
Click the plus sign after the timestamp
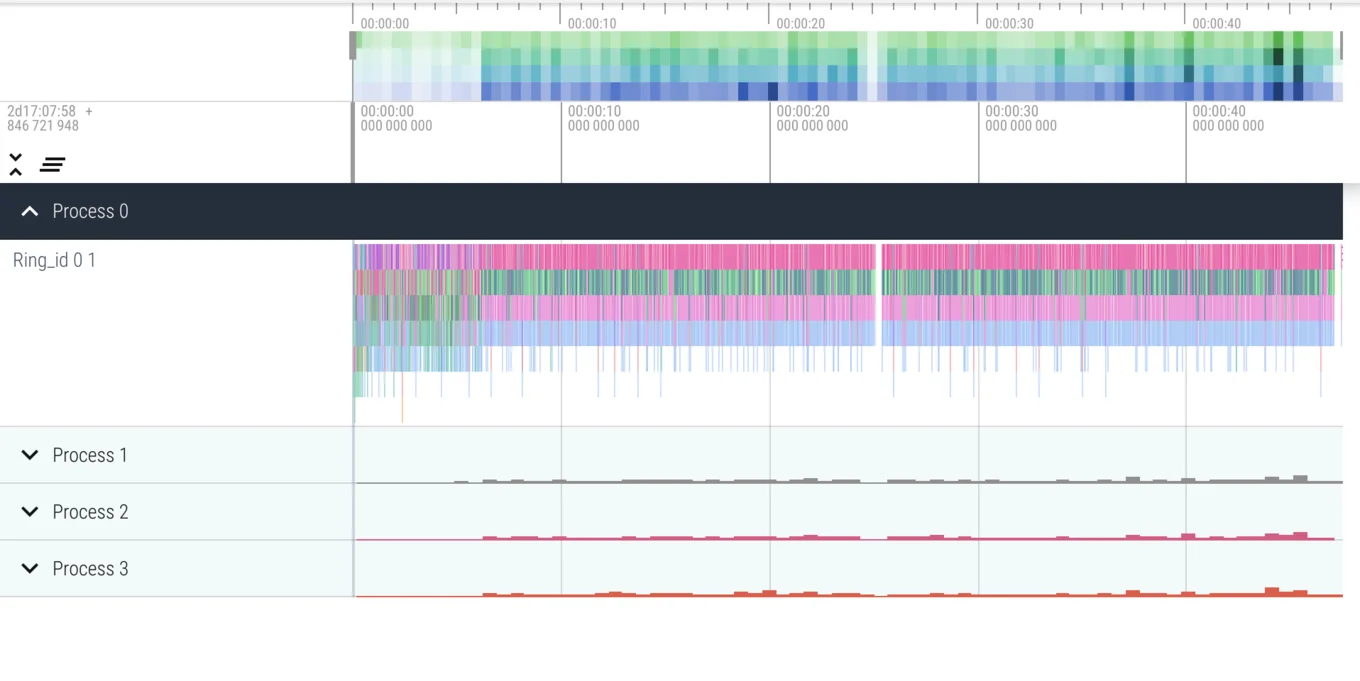[x=88, y=111]
